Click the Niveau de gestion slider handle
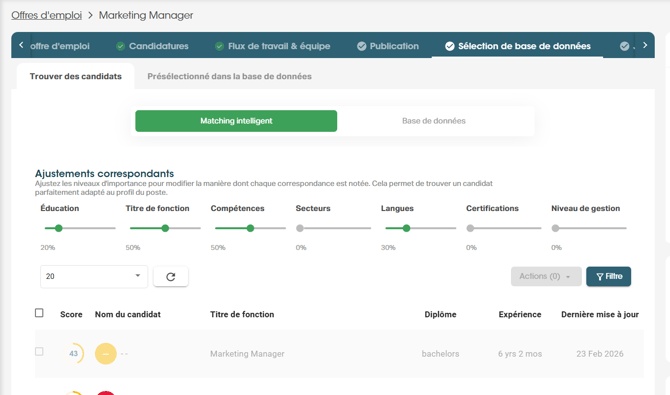 pyautogui.click(x=555, y=228)
